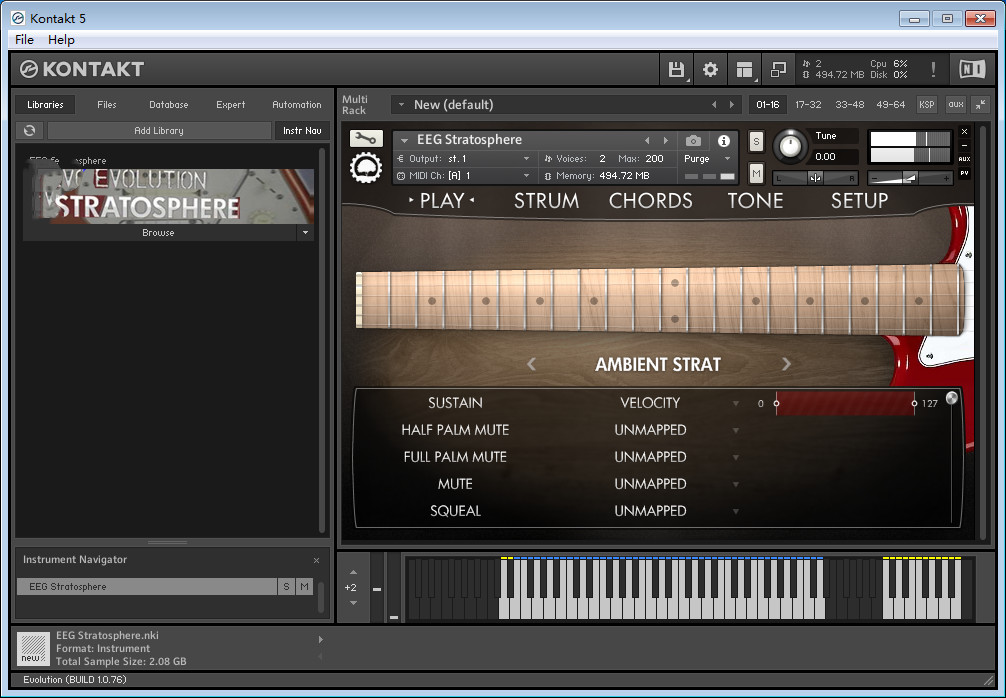Click the Native Instruments NI logo

coord(971,69)
